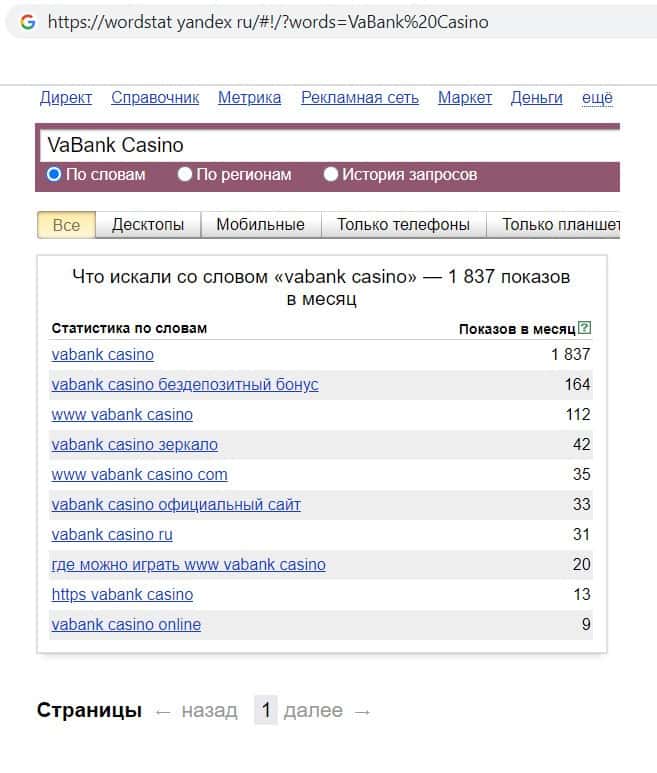
Task: Click the 'Статистика по словам' column header
Action: 129,328
